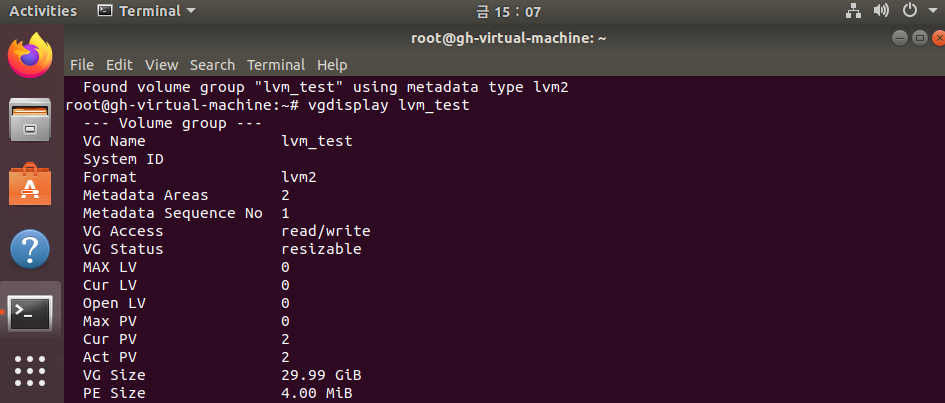The height and width of the screenshot is (403, 945).
Task: Open the Files manager dock icon
Action: 30,119
